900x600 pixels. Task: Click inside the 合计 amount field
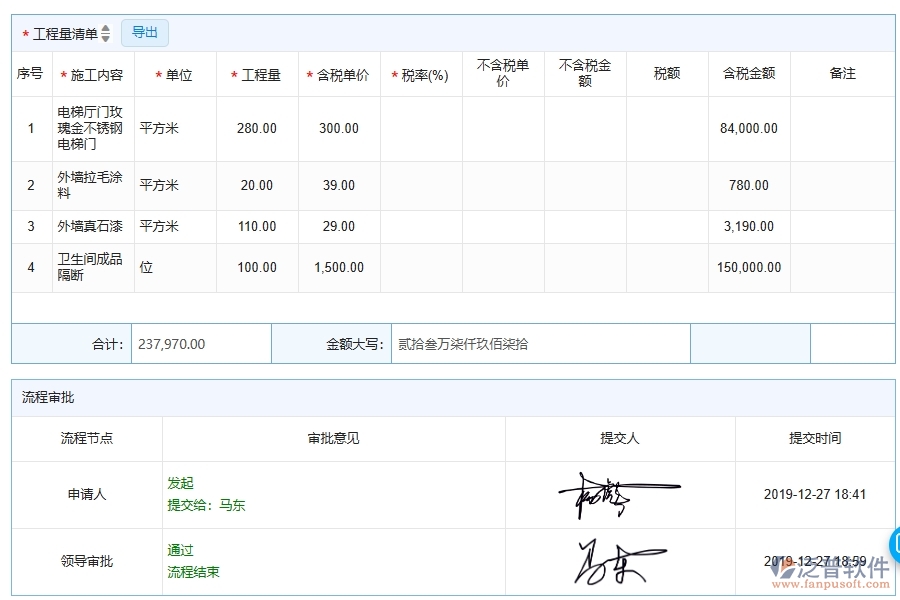[200, 343]
